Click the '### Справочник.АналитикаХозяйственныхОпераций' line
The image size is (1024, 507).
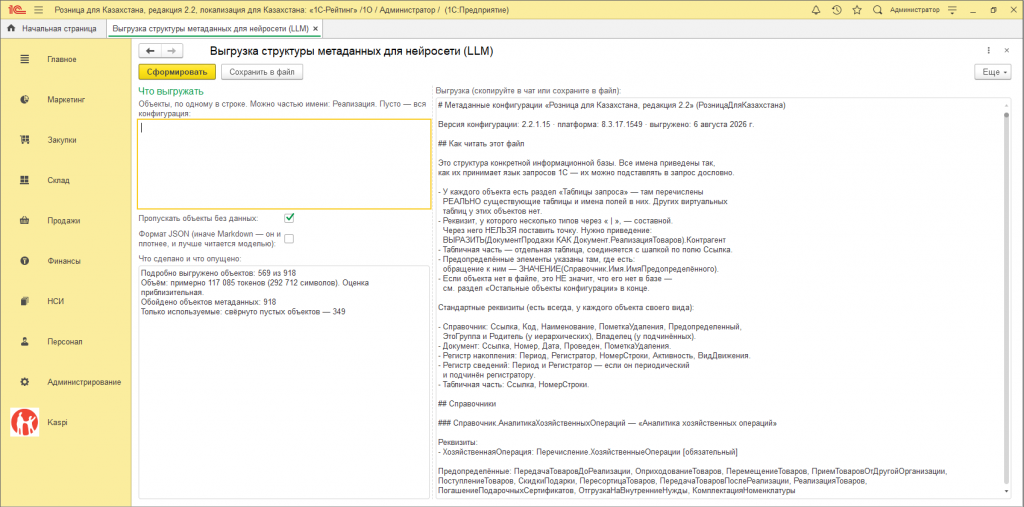607,423
